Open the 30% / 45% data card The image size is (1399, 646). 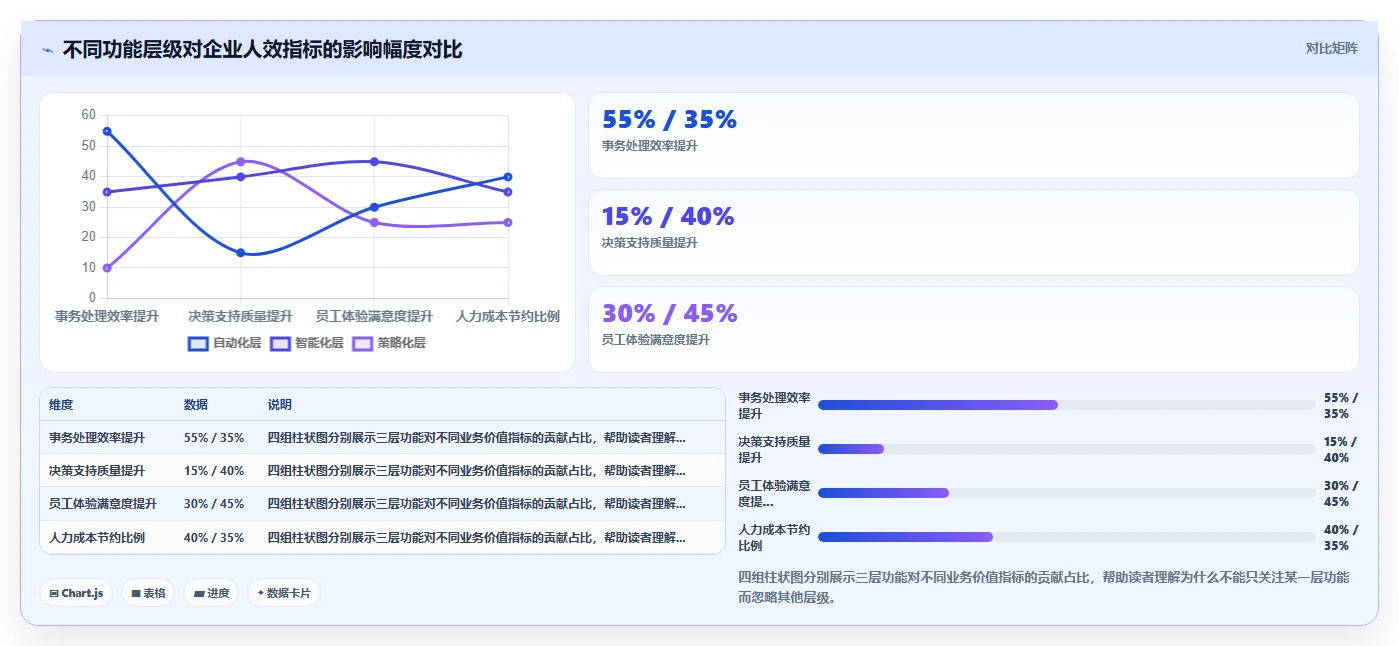click(973, 329)
